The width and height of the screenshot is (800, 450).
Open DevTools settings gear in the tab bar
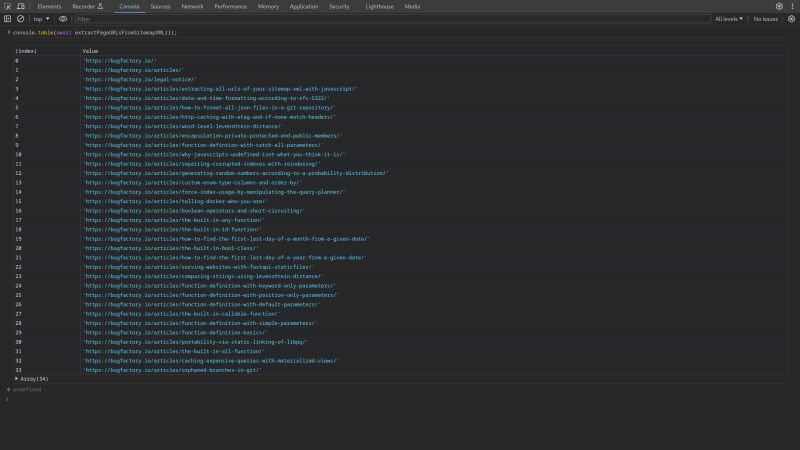(779, 7)
